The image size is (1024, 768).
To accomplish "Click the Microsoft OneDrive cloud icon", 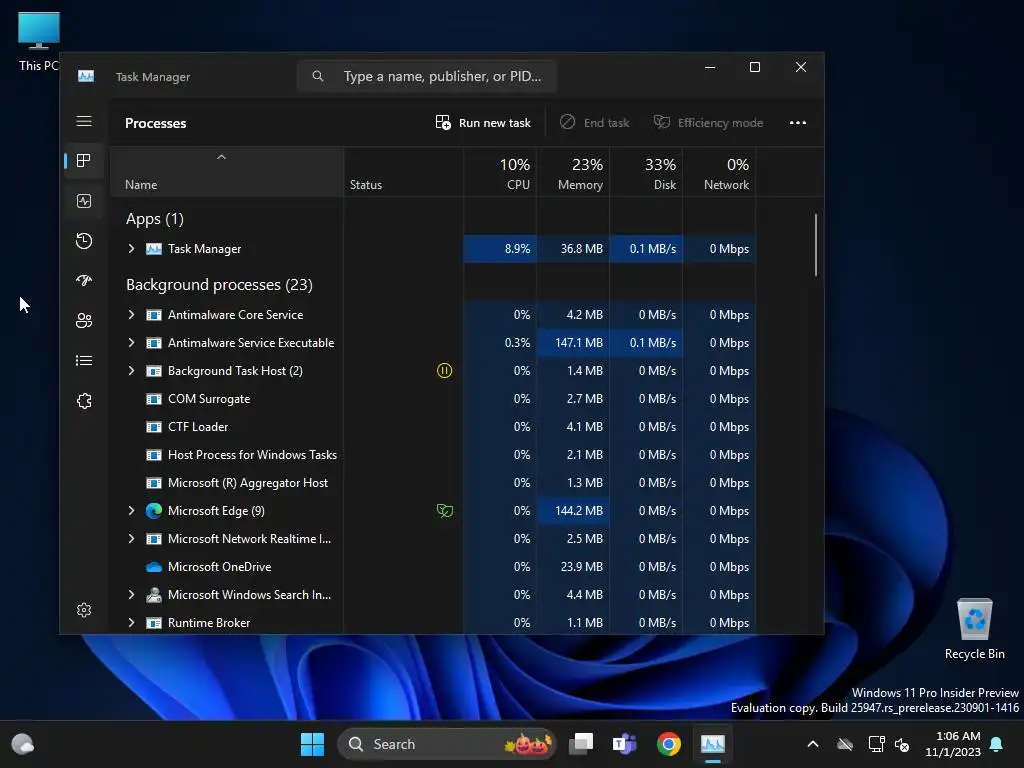I will (x=153, y=567).
